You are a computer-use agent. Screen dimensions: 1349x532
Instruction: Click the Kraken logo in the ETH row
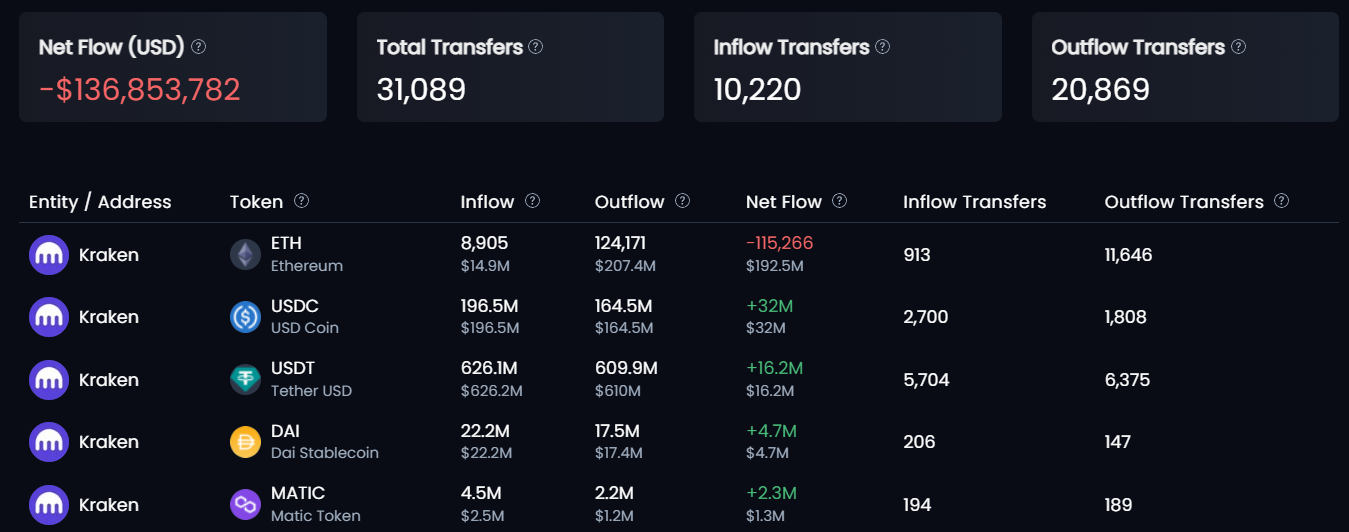tap(49, 255)
